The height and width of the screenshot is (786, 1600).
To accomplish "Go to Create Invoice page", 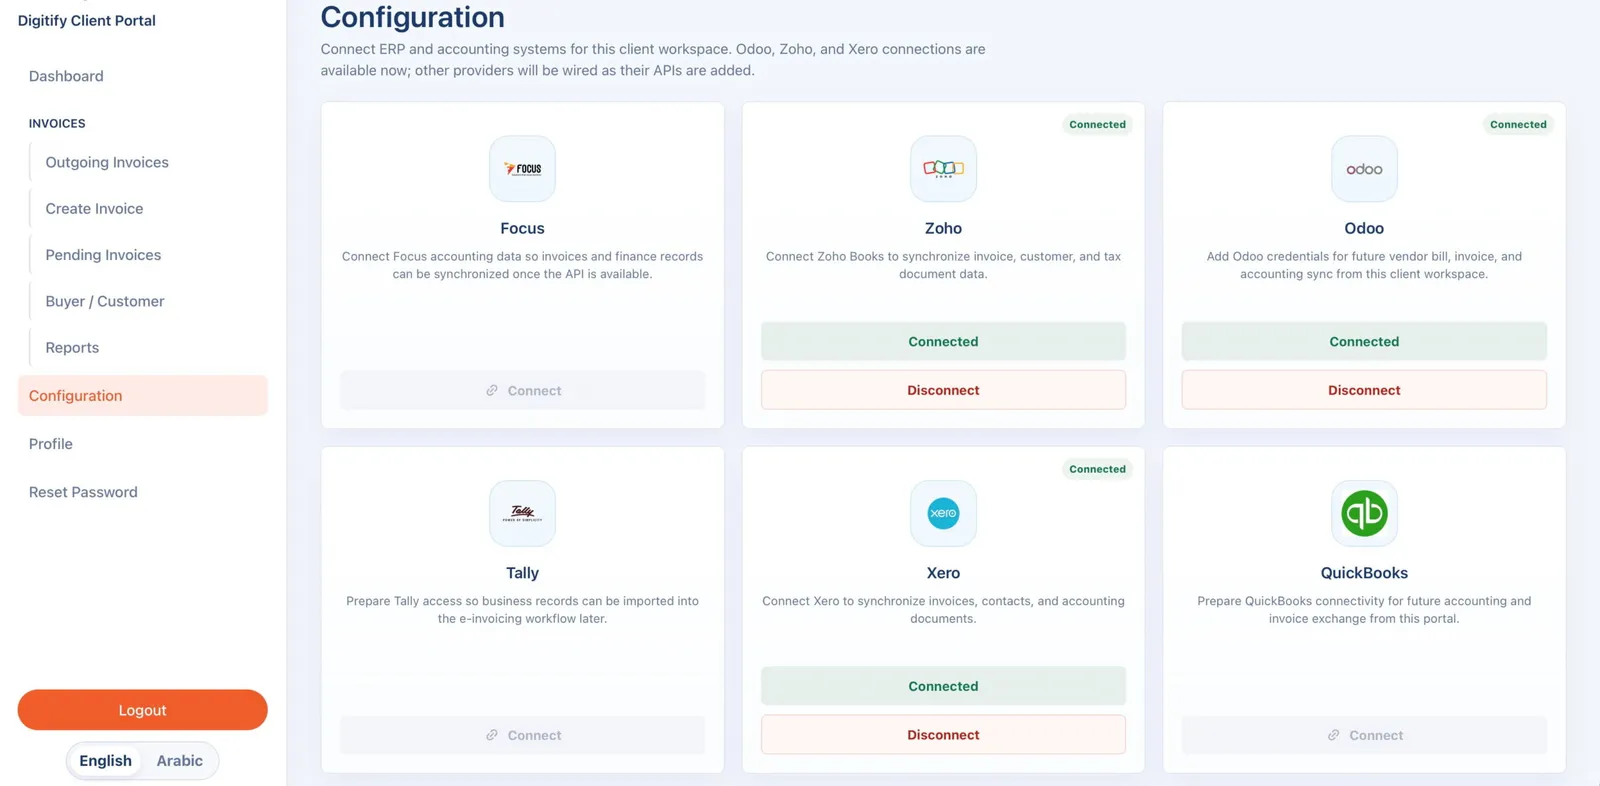I will click(x=94, y=208).
